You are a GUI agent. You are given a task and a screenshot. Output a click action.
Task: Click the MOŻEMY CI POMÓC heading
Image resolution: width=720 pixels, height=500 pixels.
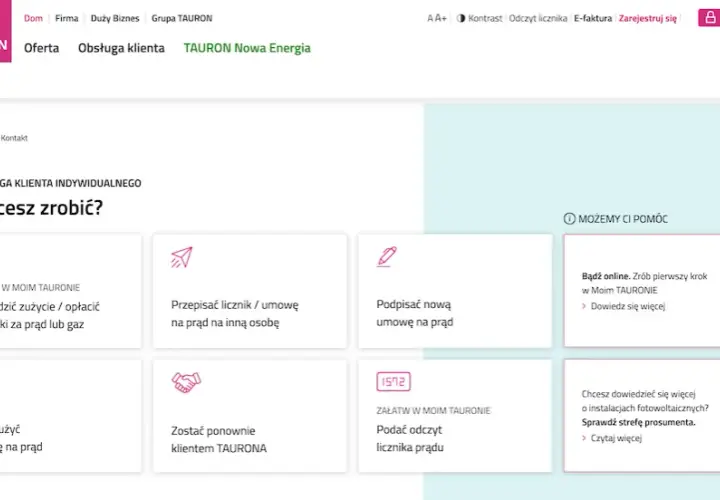[x=623, y=219]
